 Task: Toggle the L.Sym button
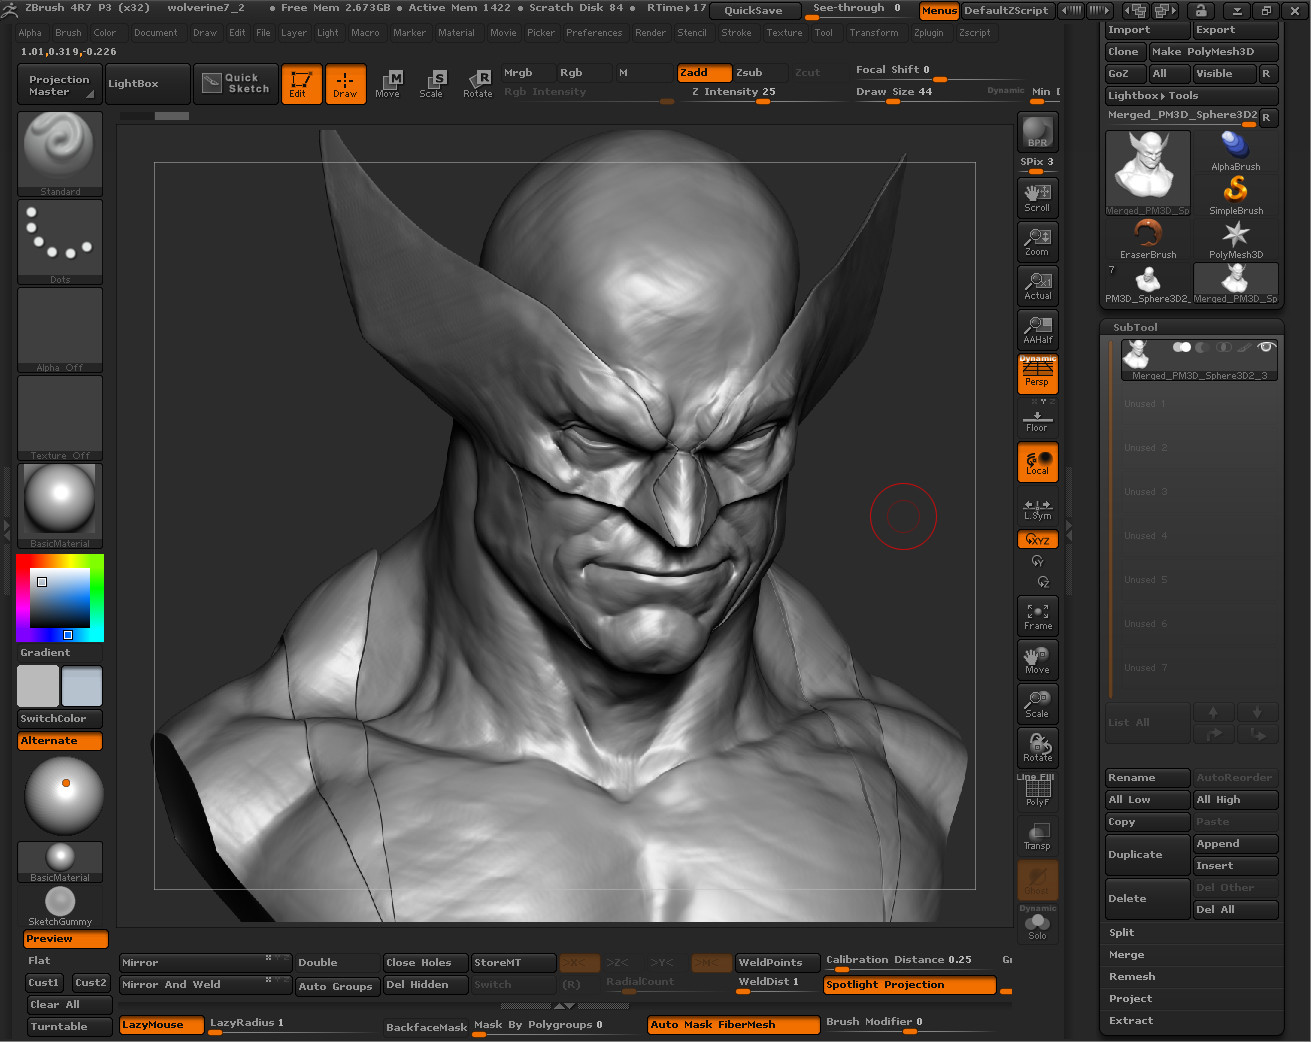pyautogui.click(x=1037, y=509)
